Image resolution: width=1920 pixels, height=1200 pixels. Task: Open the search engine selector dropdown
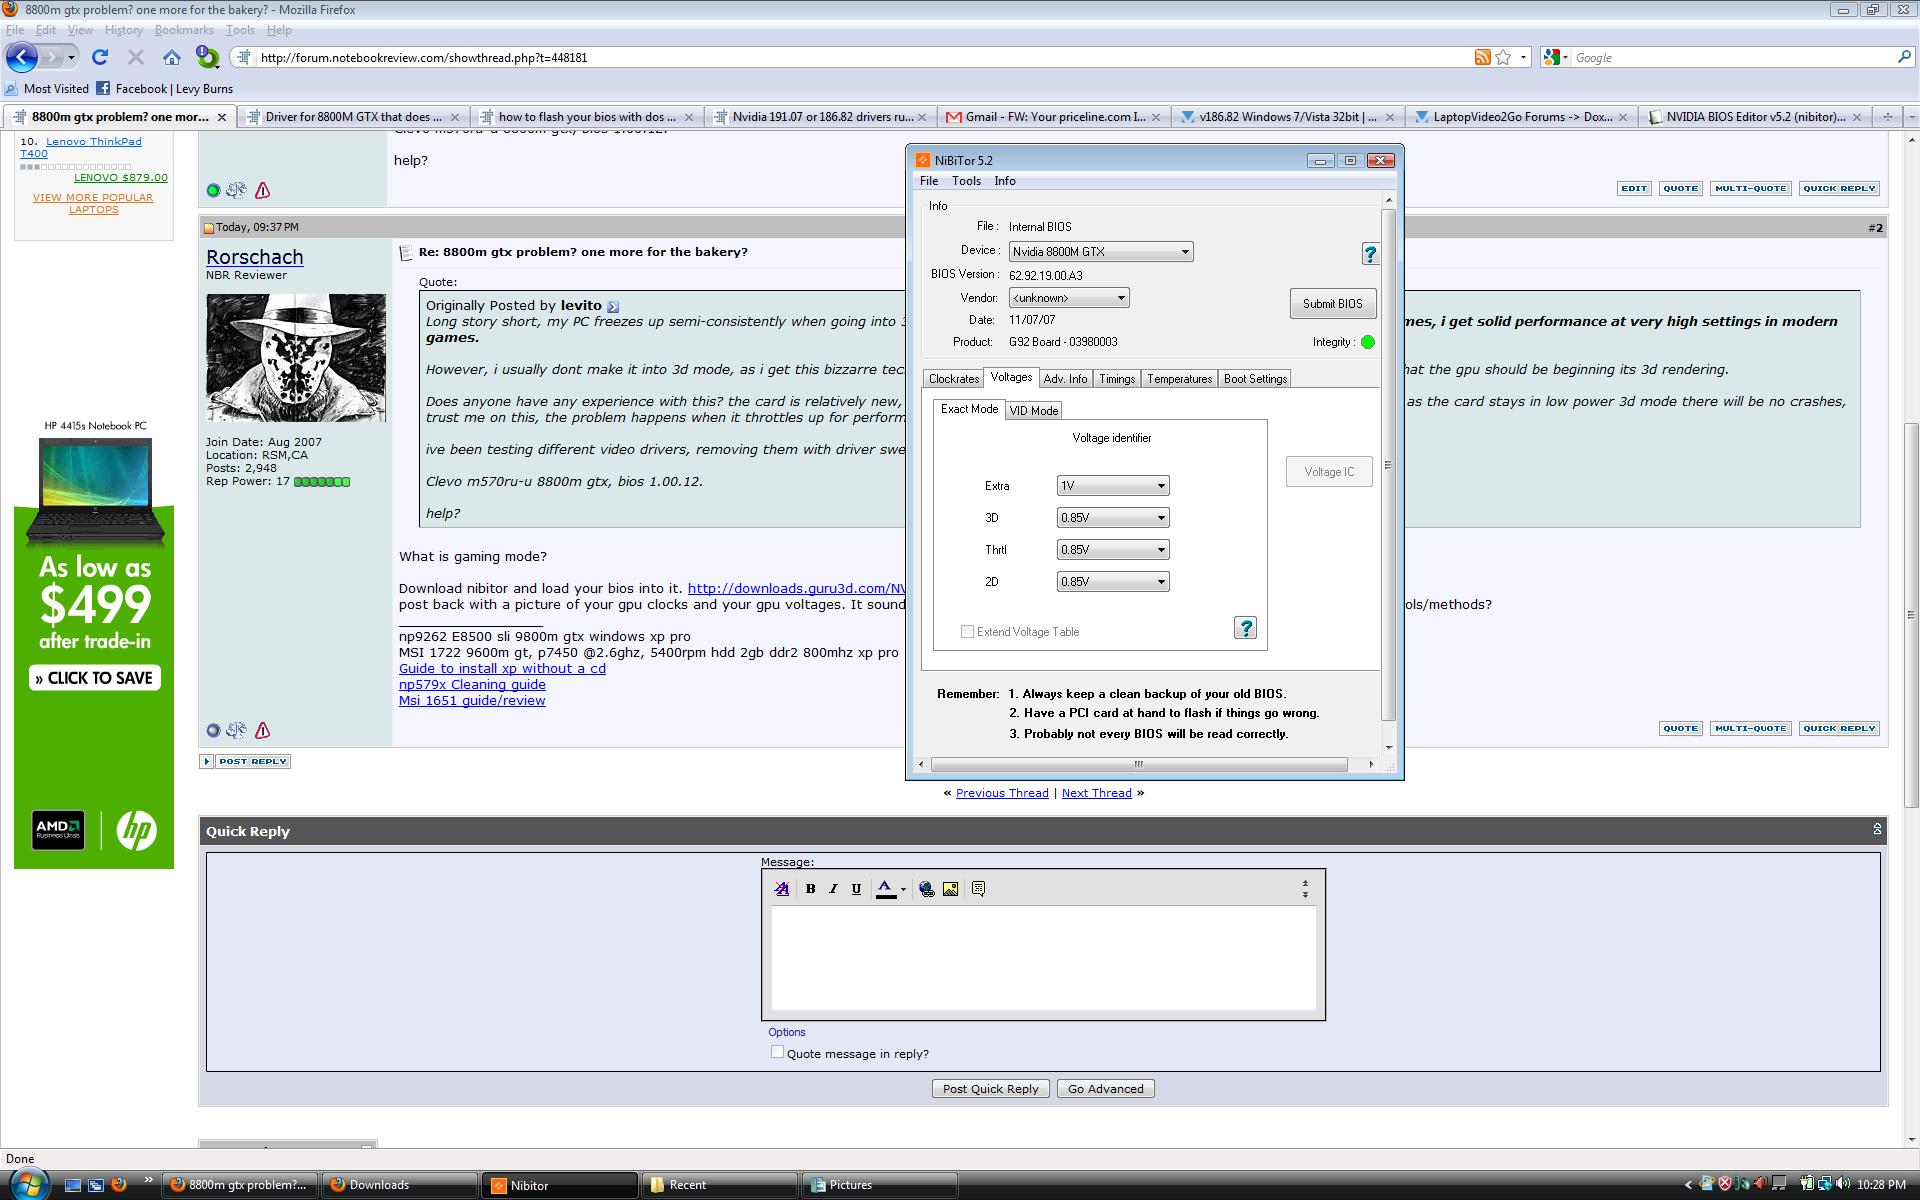coord(1553,57)
